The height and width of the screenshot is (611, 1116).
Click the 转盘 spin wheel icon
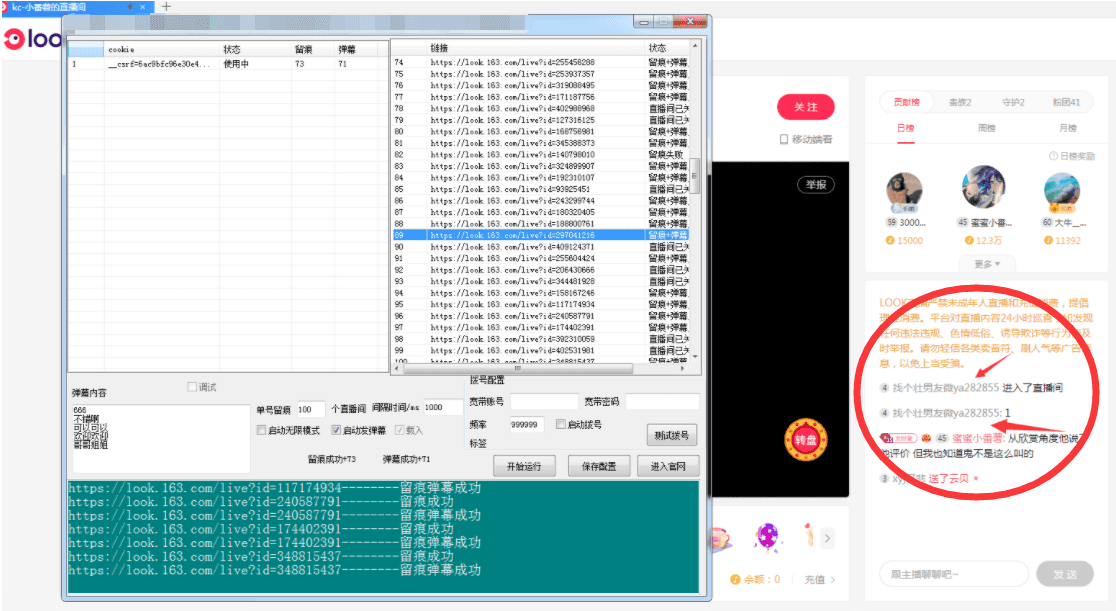click(x=805, y=440)
